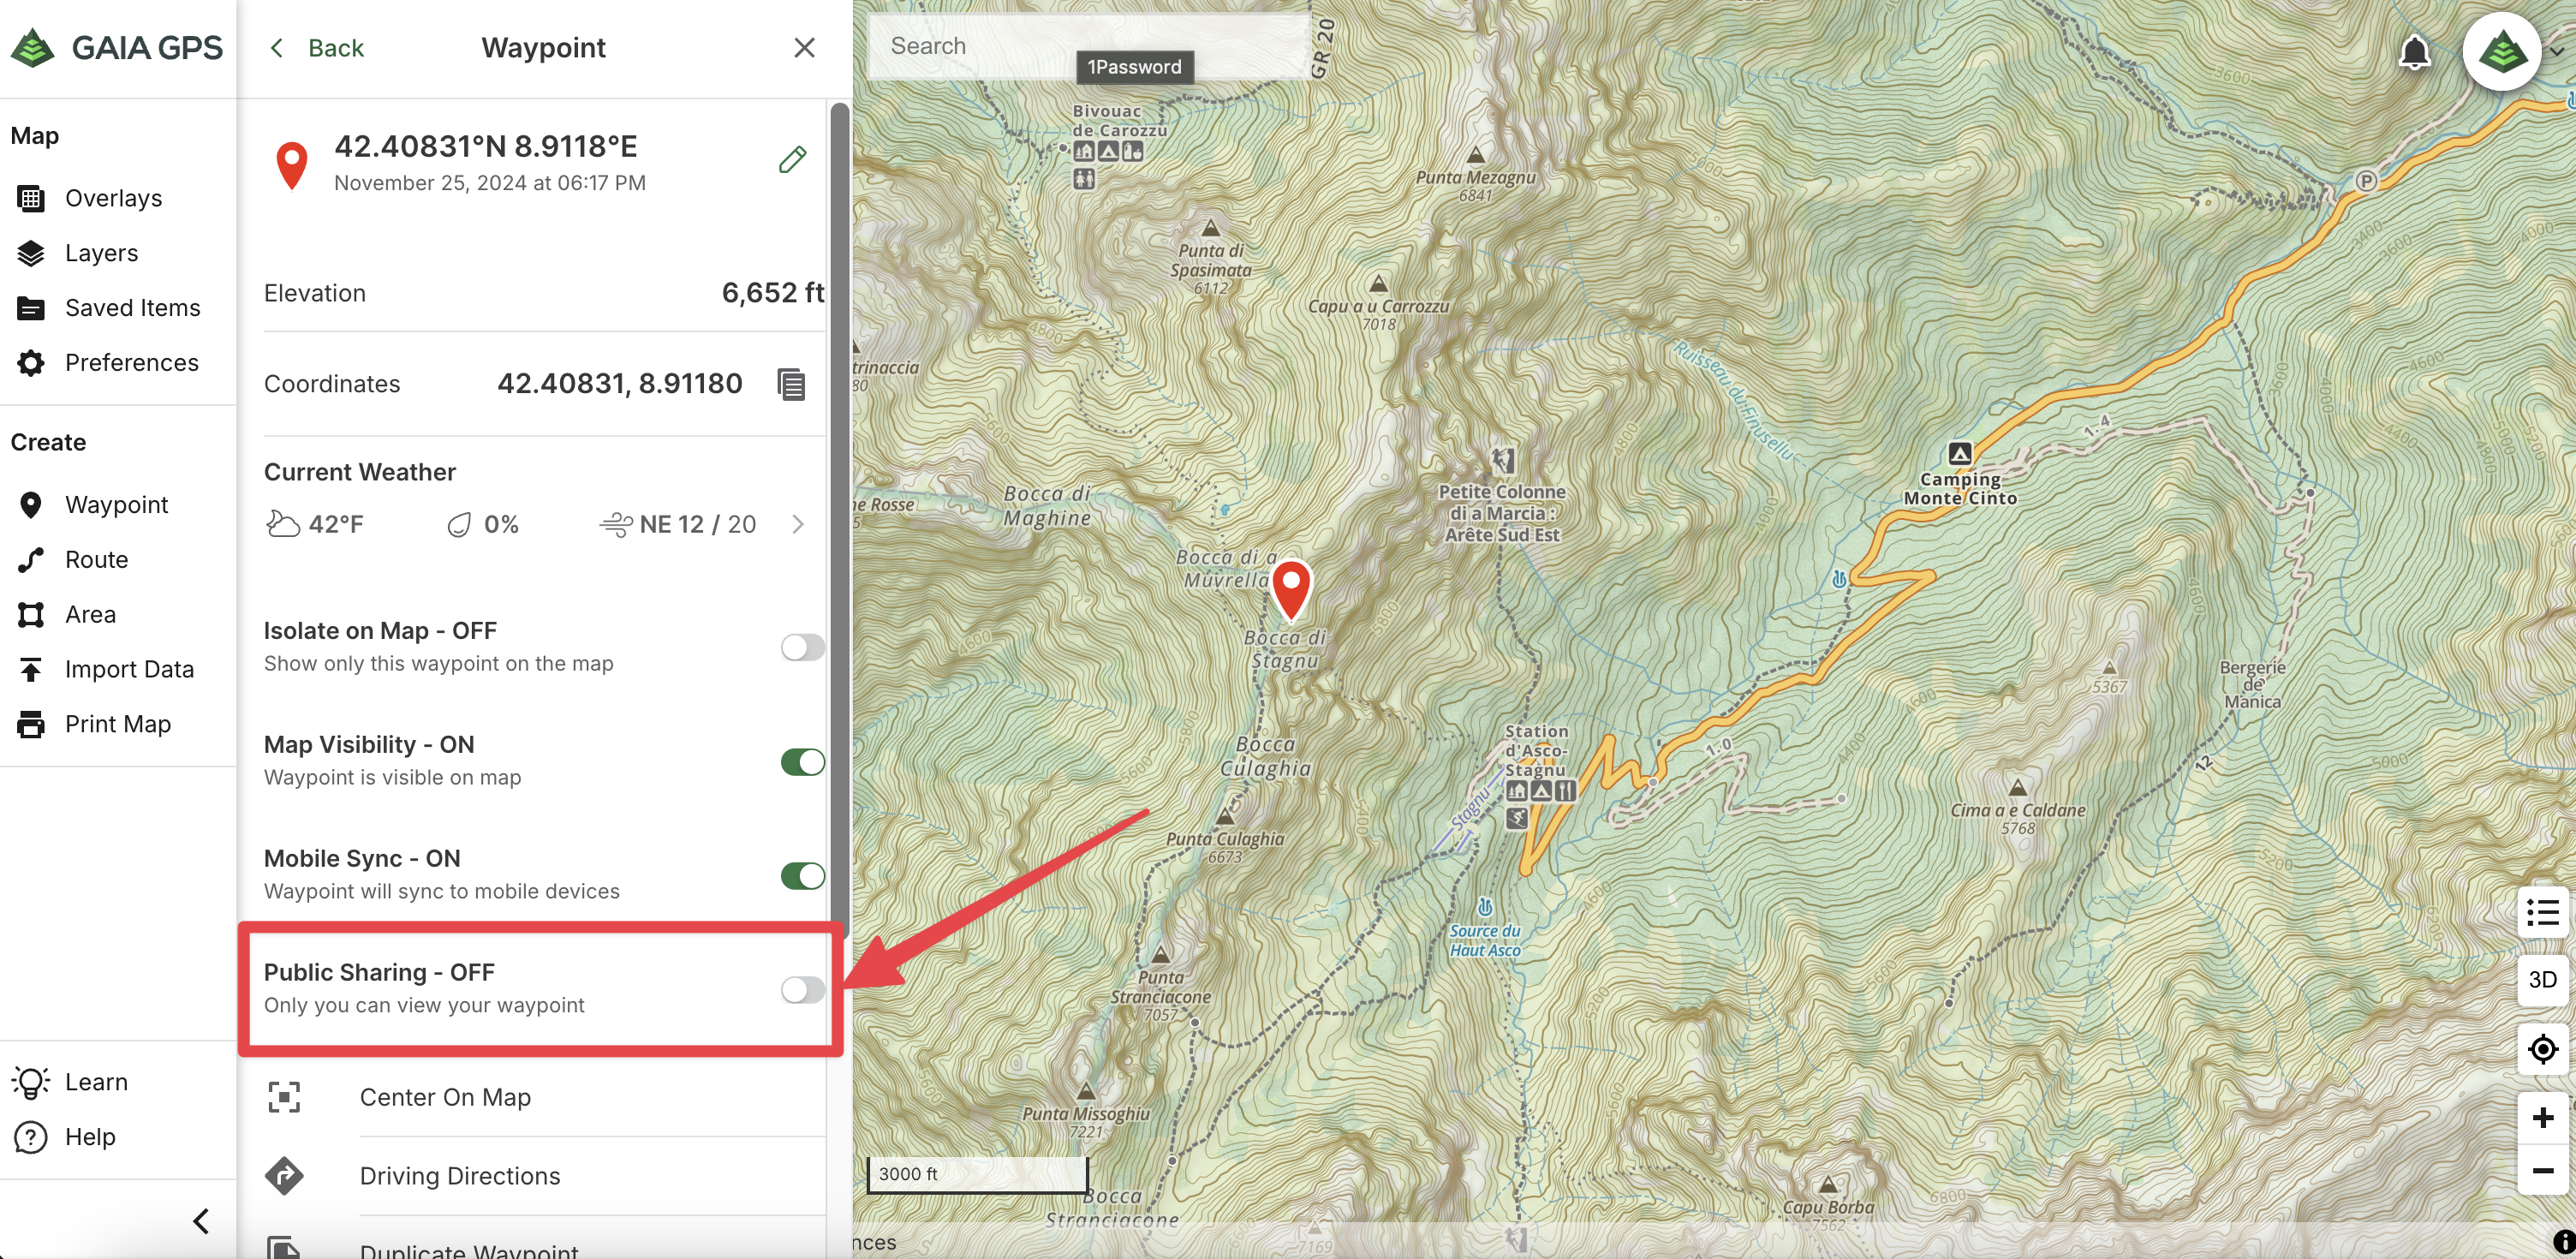Screen dimensions: 2576x1259
Task: Open Saved Items in sidebar
Action: click(132, 308)
